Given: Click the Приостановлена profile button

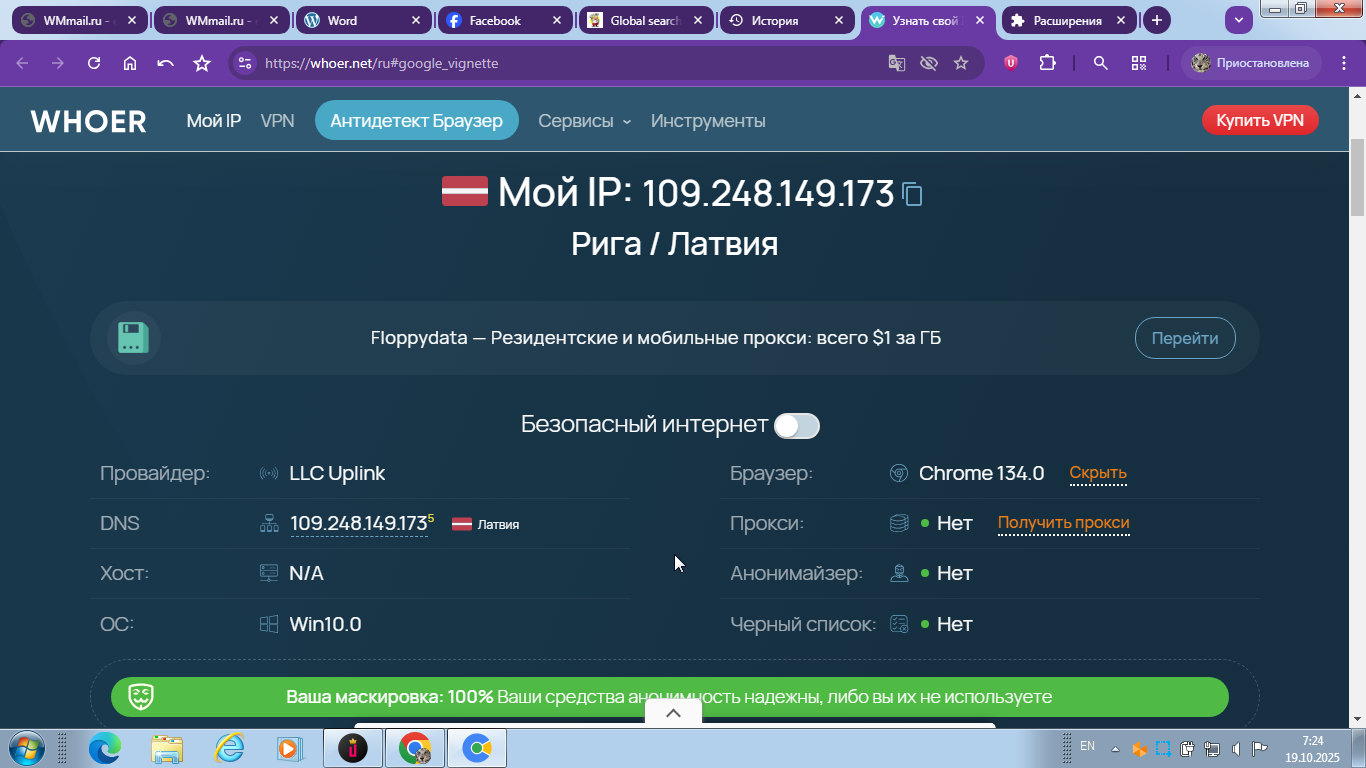Looking at the screenshot, I should (x=1251, y=63).
